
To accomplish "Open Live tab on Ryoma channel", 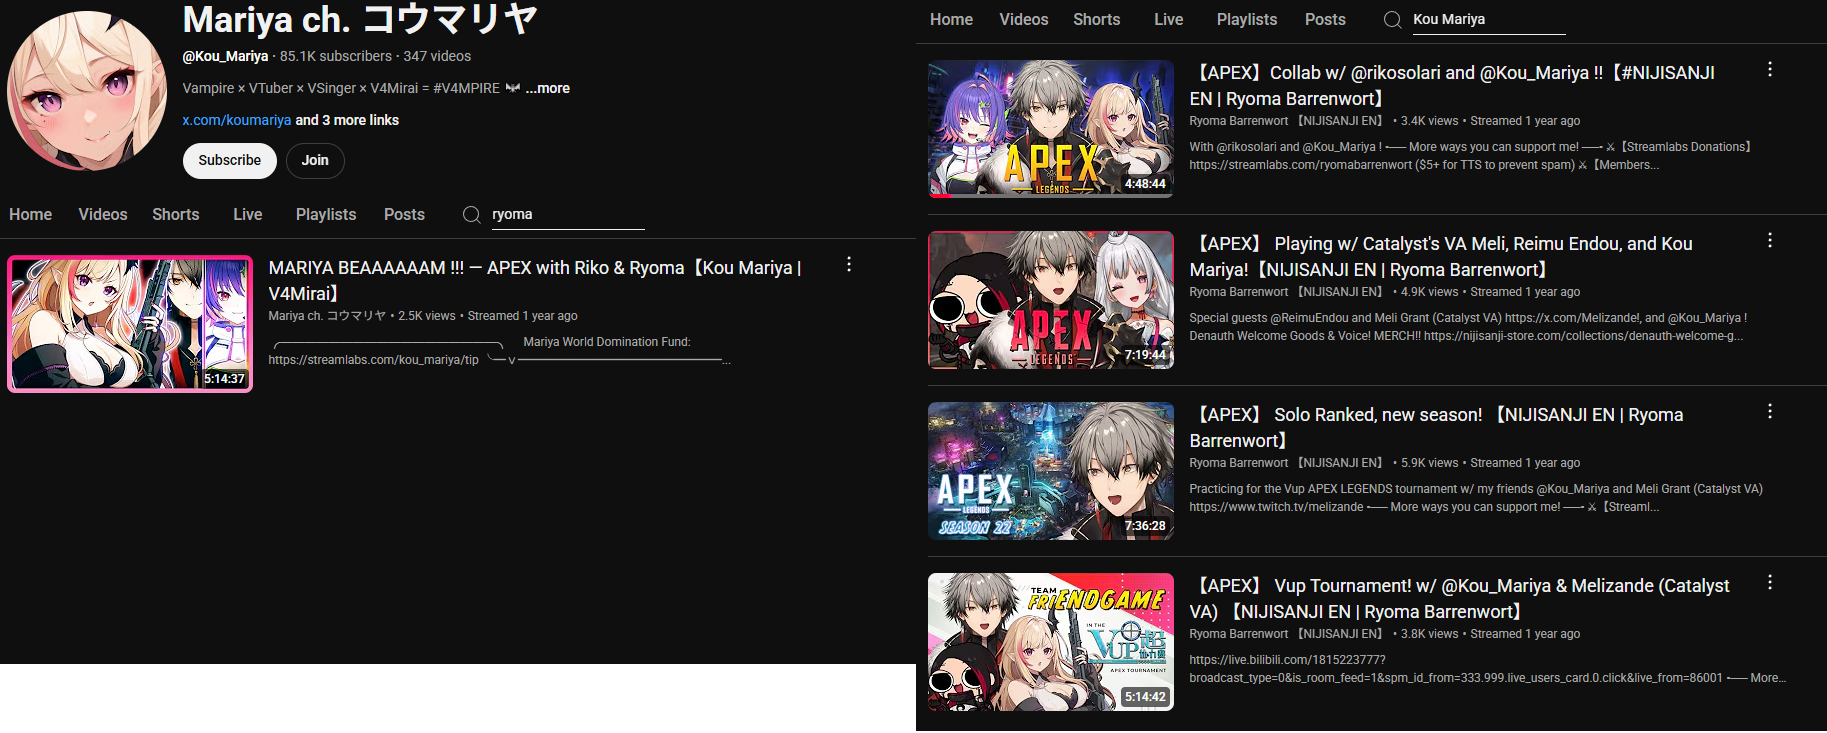I will point(1169,19).
